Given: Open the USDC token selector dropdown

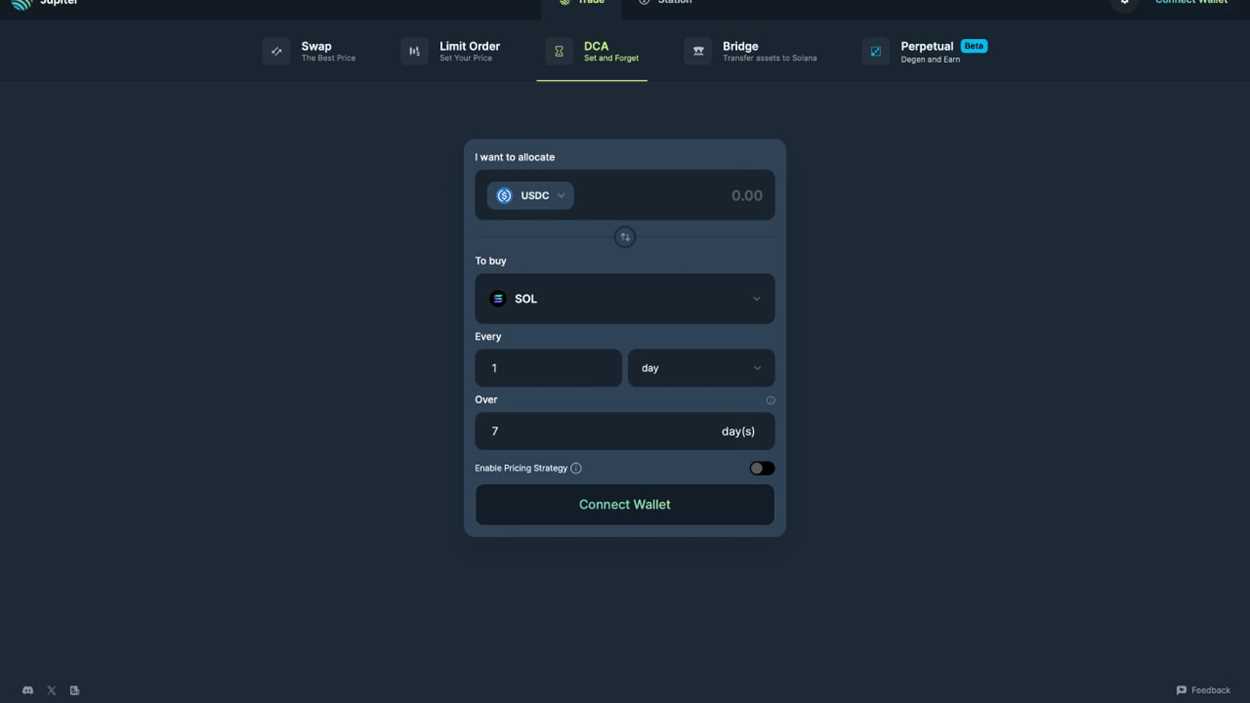Looking at the screenshot, I should click(530, 196).
